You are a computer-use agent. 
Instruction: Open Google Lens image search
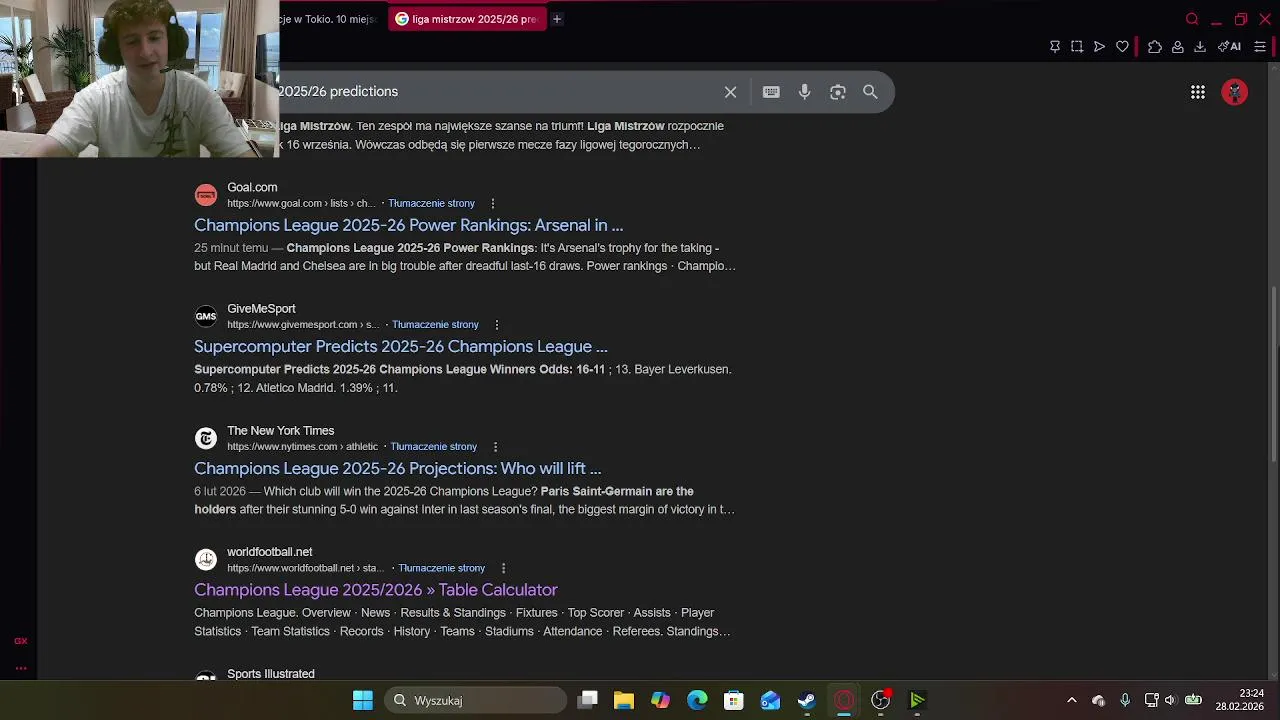pyautogui.click(x=838, y=92)
